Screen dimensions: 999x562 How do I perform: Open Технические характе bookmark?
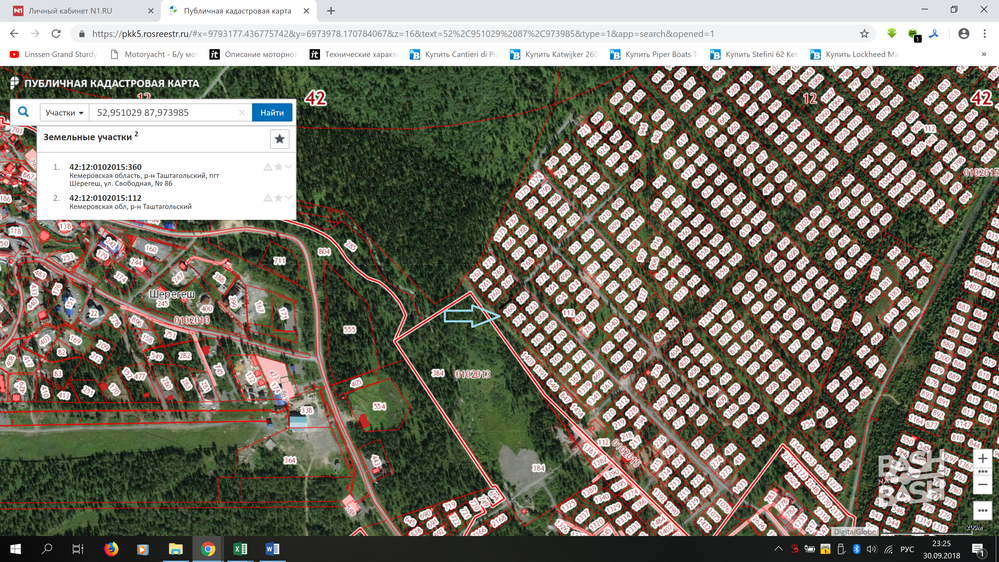pos(354,54)
